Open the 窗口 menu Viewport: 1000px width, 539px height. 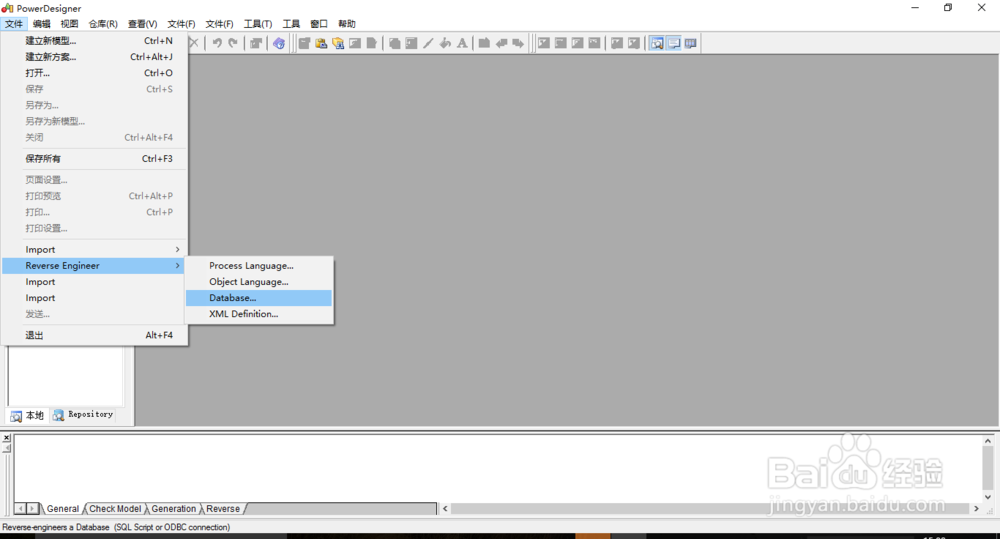(x=319, y=24)
